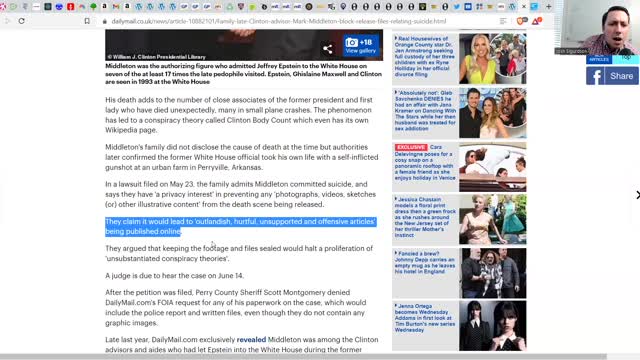This screenshot has height=360, width=640.
Task: Click the 'William J. Clinton Presidential Library' credit
Action: (157, 57)
